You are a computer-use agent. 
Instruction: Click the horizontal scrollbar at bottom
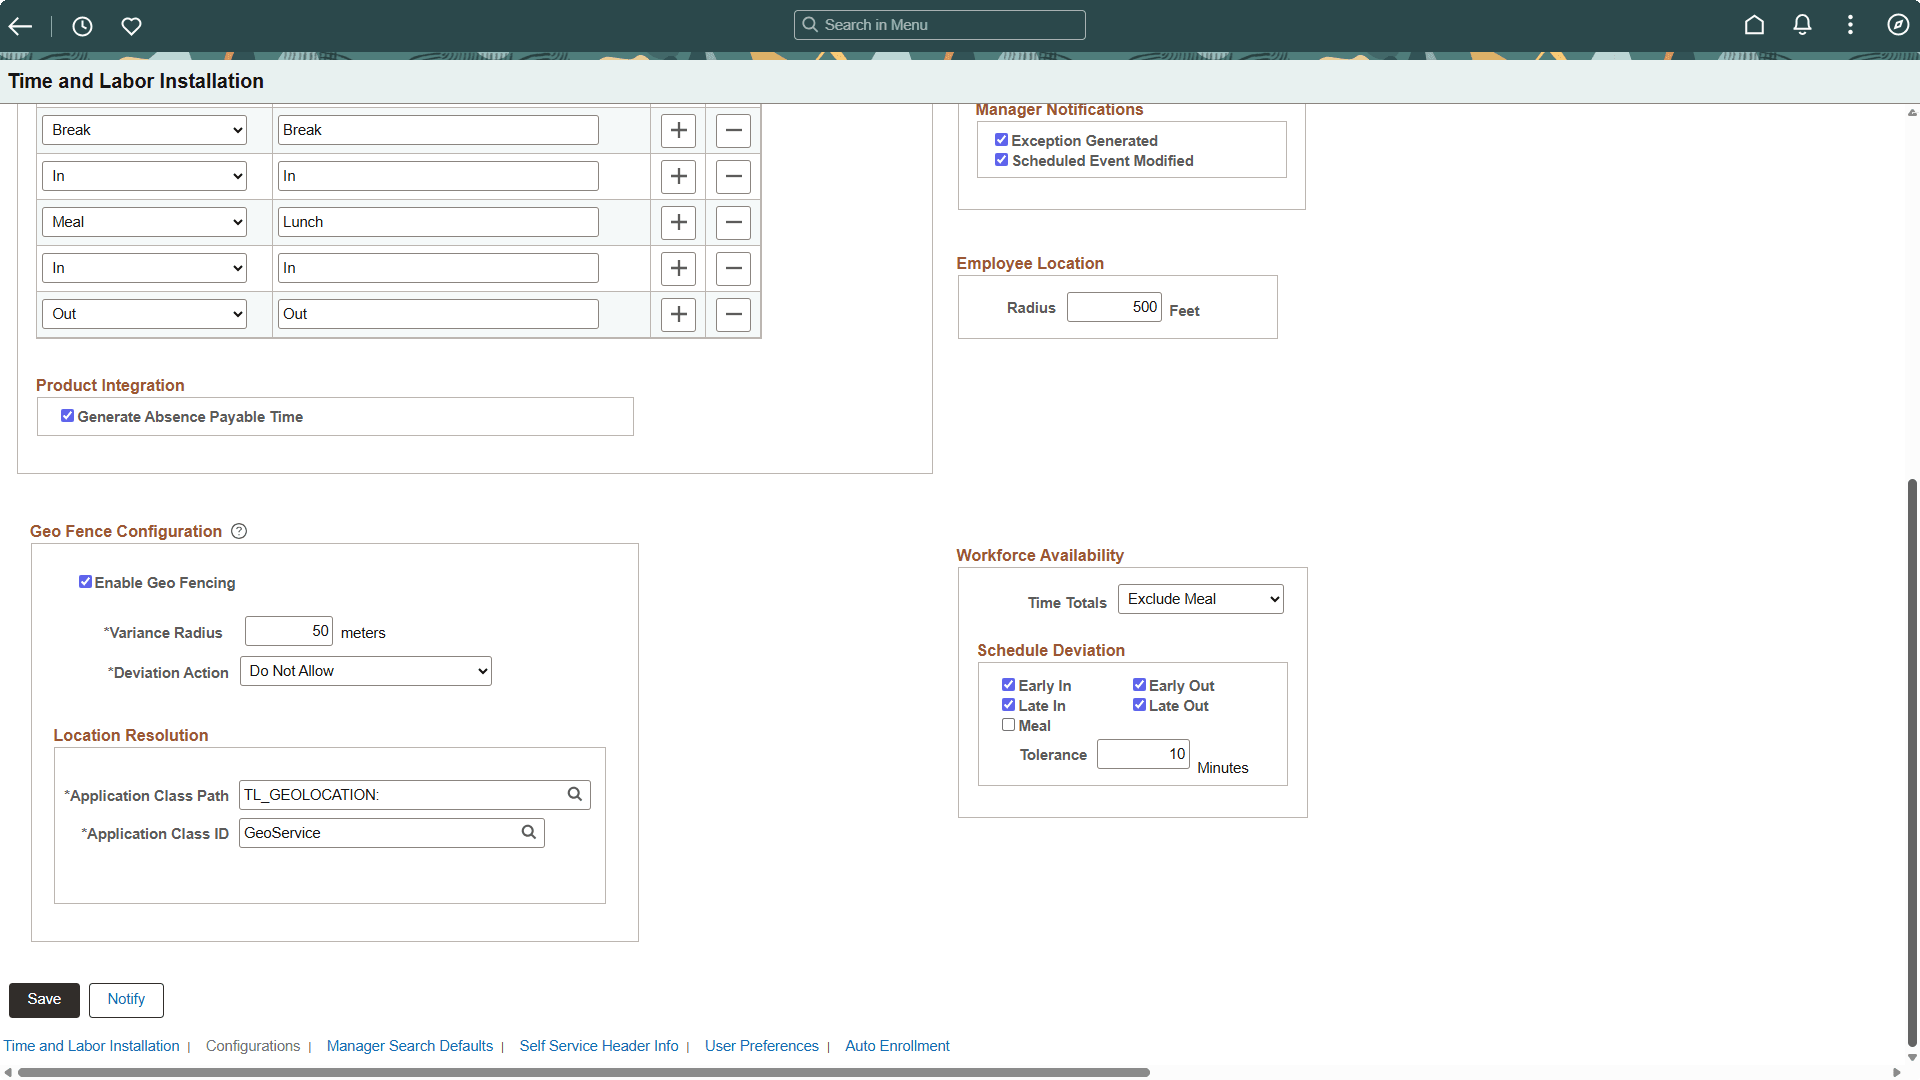(x=584, y=1072)
